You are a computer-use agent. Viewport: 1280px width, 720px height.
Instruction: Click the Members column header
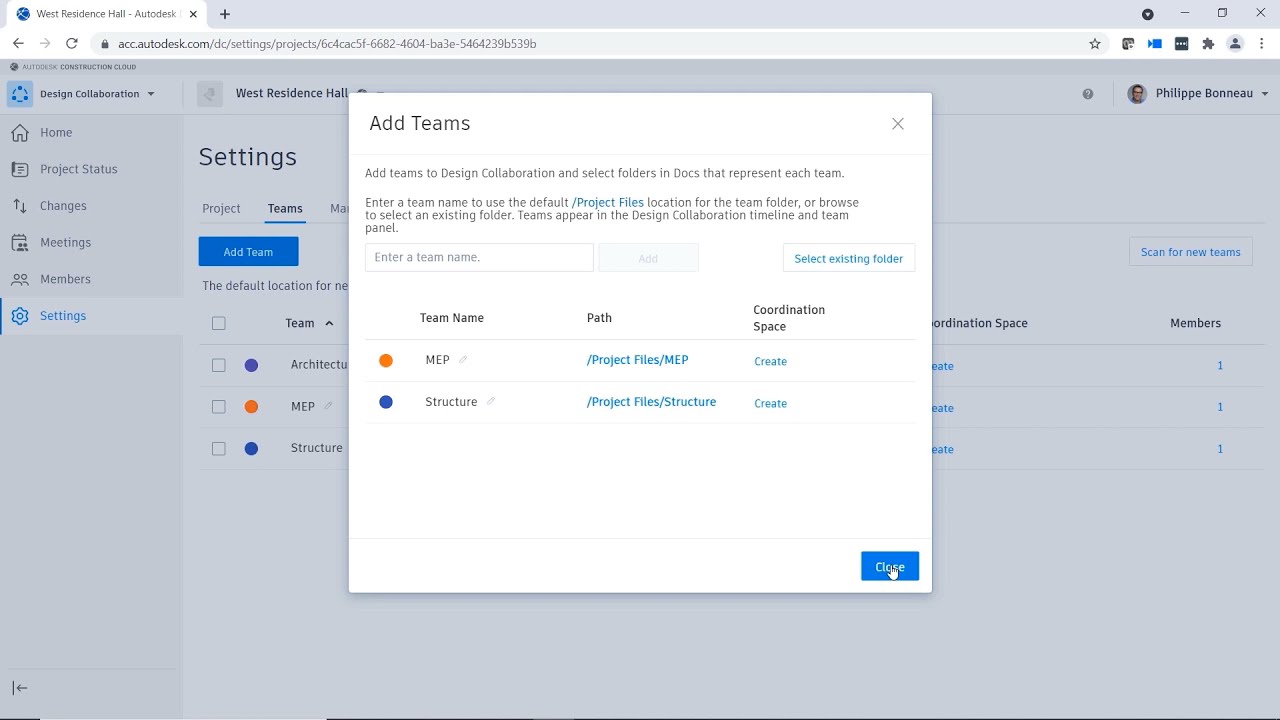coord(1195,323)
